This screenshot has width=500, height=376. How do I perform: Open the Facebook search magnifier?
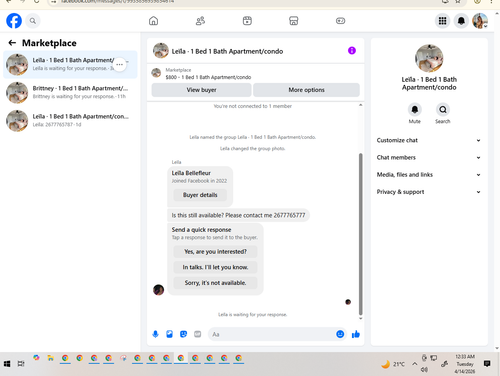coord(33,21)
